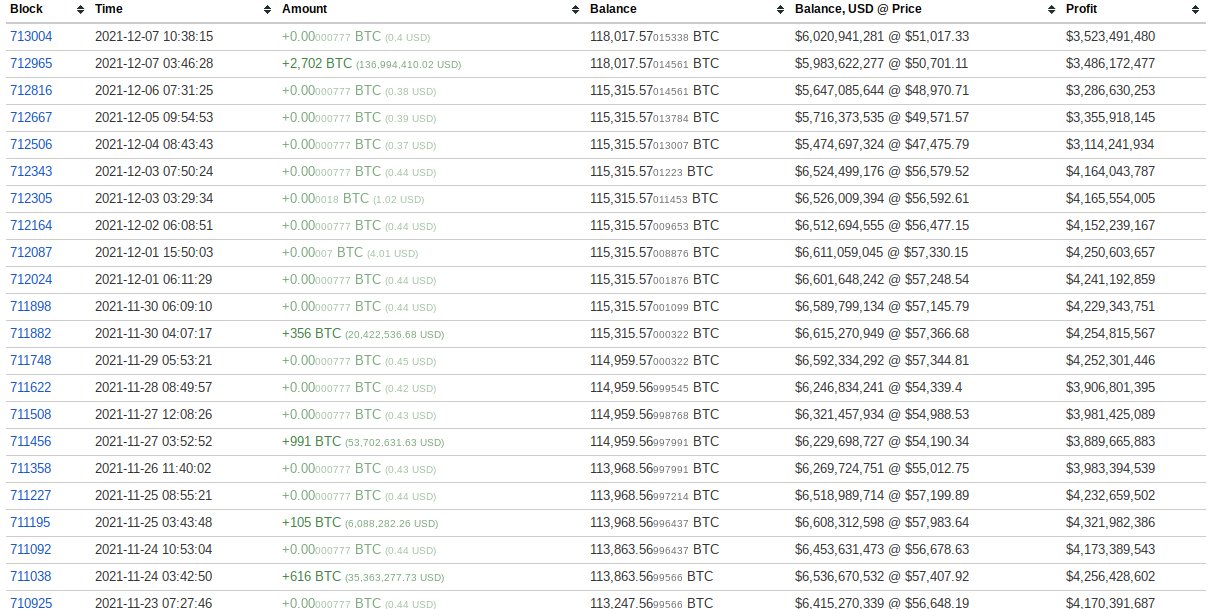Open block 713004 details
The height and width of the screenshot is (609, 1220).
22,36
